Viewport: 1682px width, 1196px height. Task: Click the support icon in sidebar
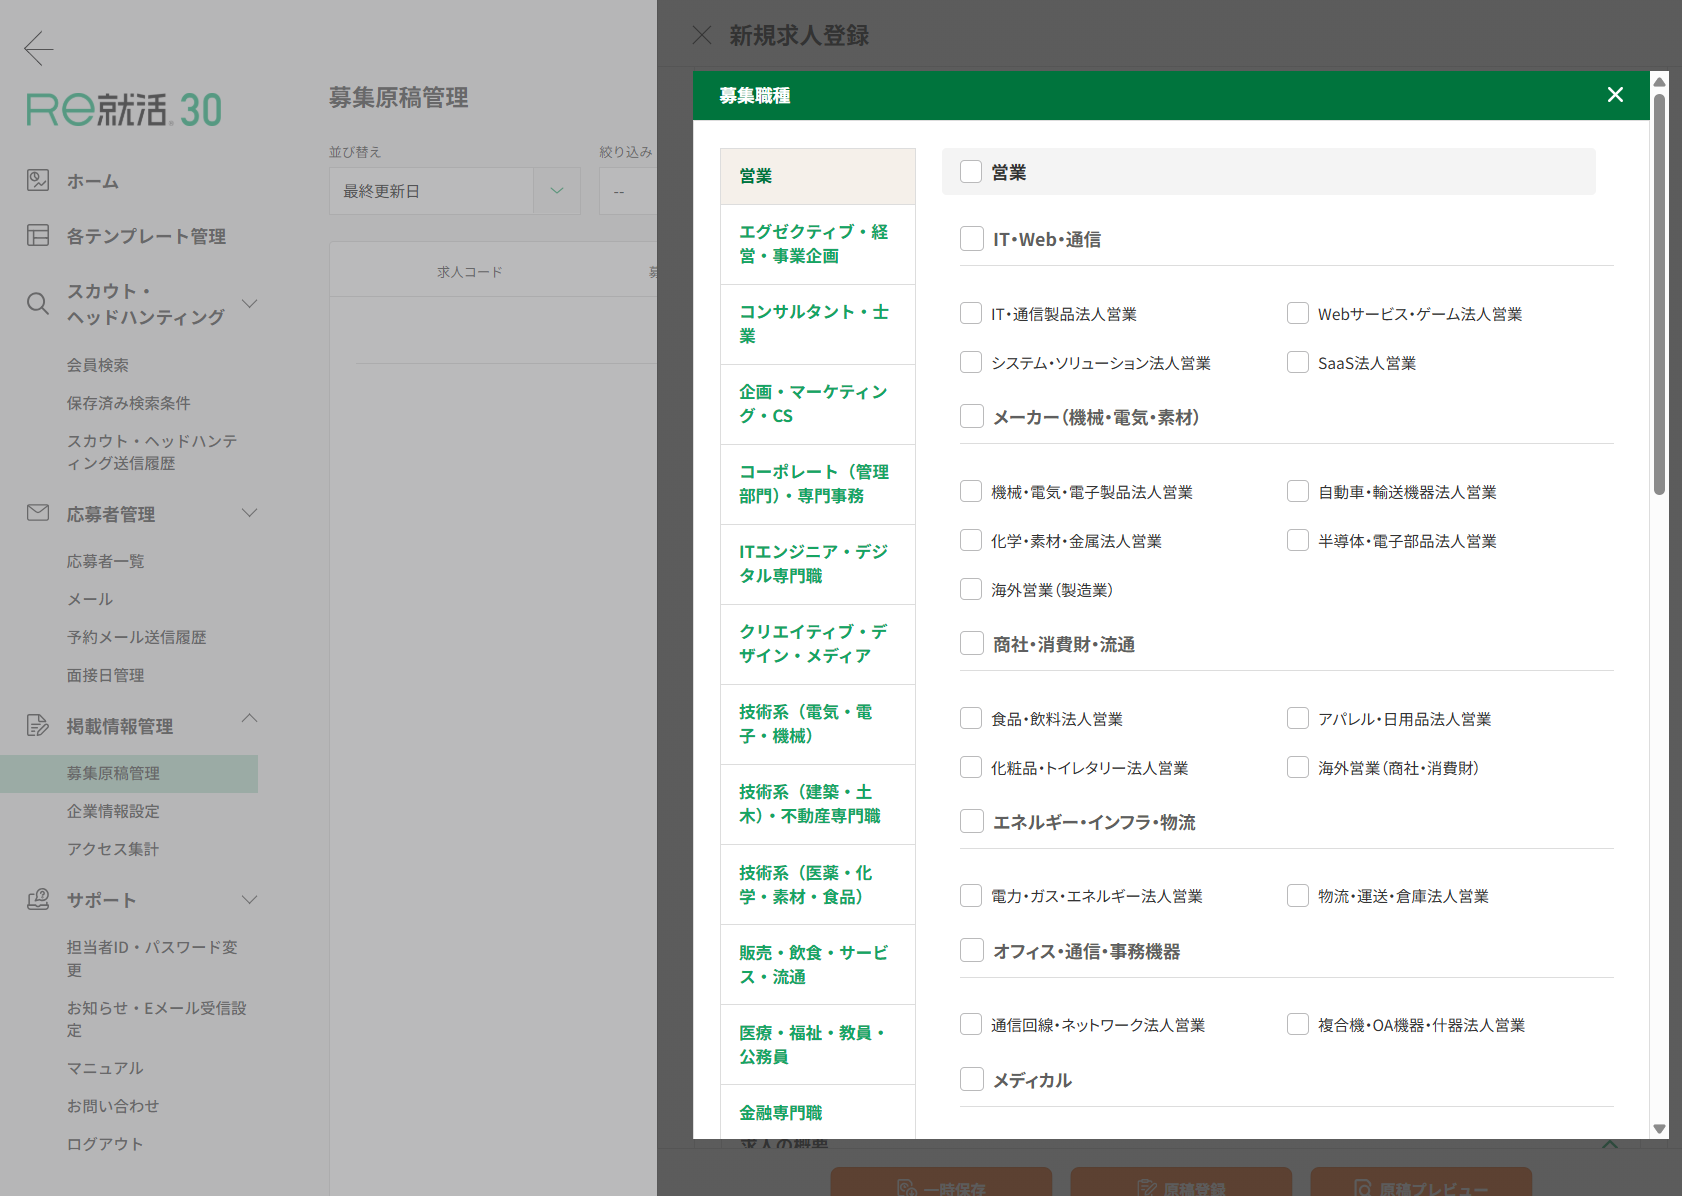pos(38,899)
